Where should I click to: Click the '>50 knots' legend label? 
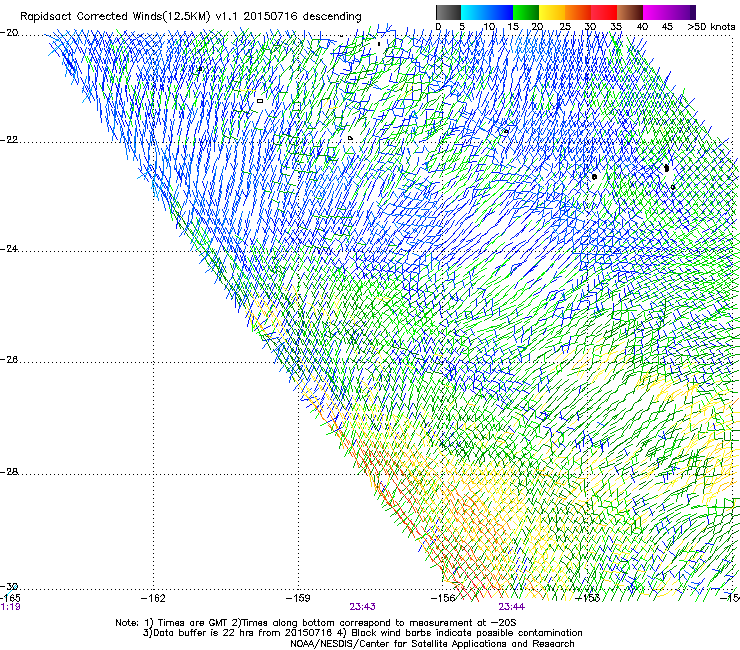point(711,26)
